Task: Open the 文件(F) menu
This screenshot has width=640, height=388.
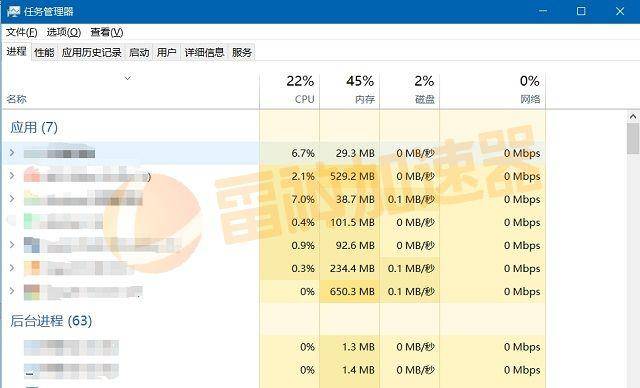Action: [22, 32]
